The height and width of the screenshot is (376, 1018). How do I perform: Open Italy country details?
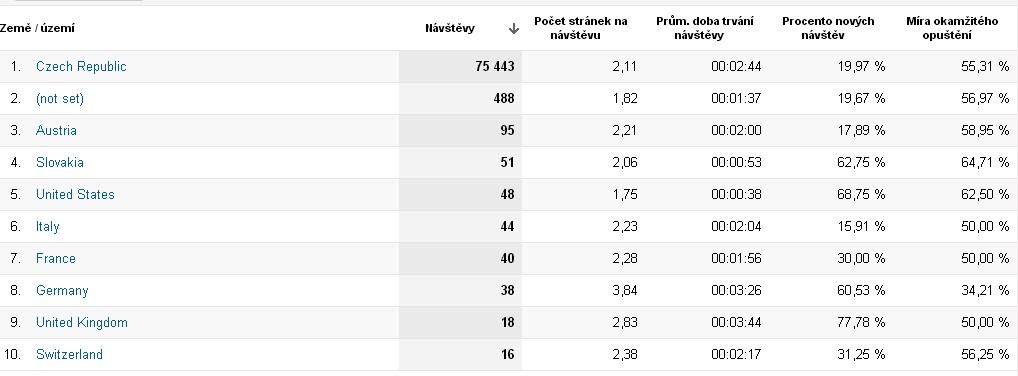[x=47, y=227]
